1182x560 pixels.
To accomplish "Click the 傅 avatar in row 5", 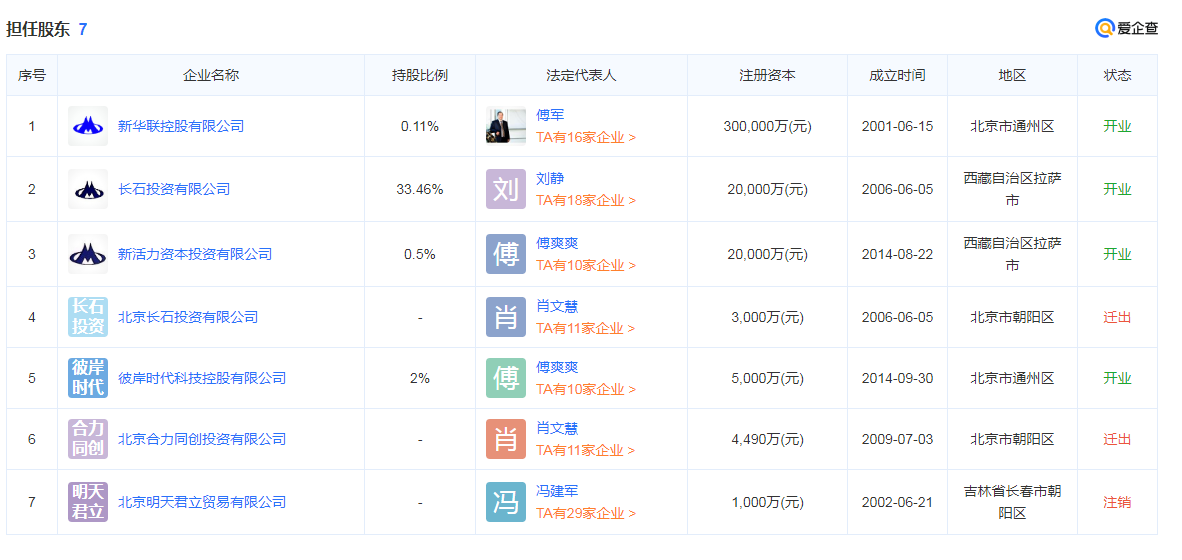I will coord(506,378).
